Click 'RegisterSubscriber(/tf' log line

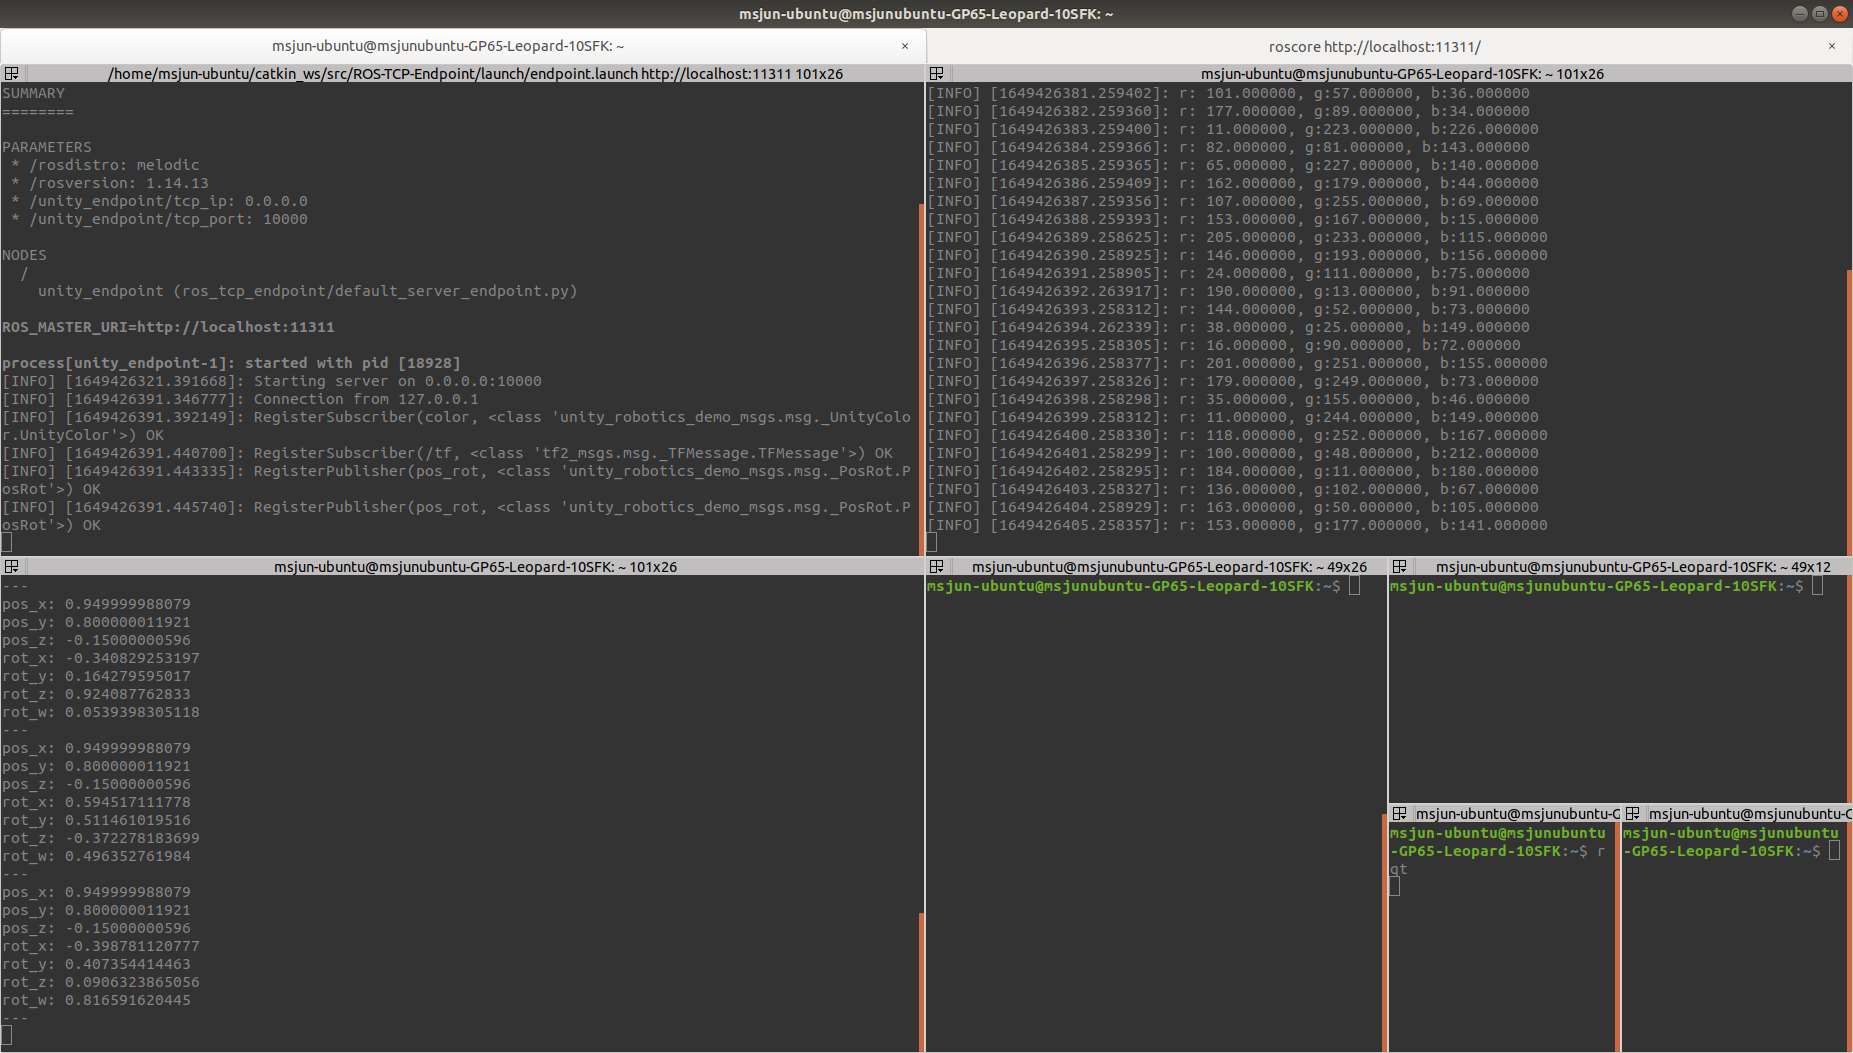tap(447, 453)
